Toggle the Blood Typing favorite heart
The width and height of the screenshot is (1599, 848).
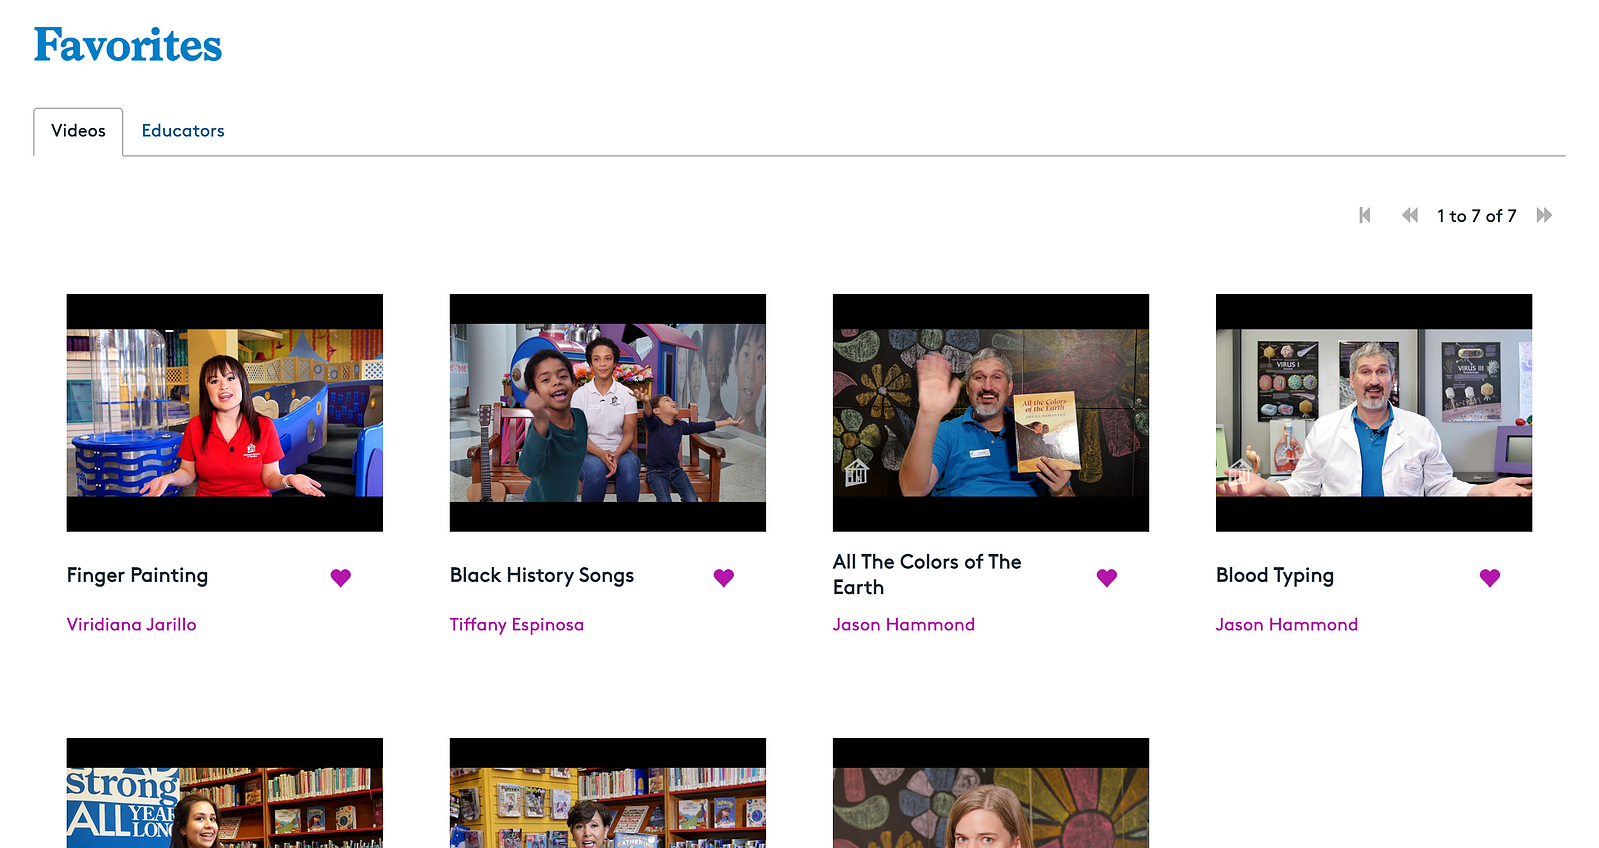click(1490, 577)
